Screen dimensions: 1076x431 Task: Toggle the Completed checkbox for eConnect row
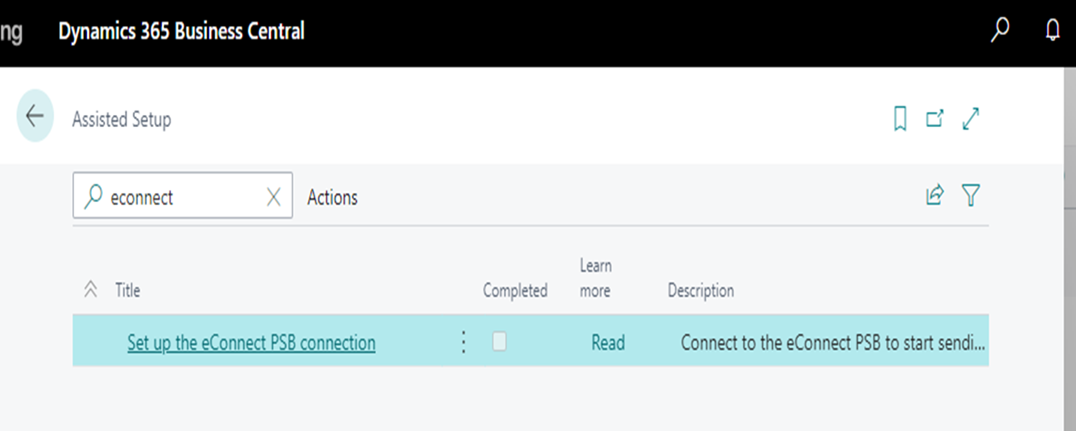pyautogui.click(x=500, y=341)
